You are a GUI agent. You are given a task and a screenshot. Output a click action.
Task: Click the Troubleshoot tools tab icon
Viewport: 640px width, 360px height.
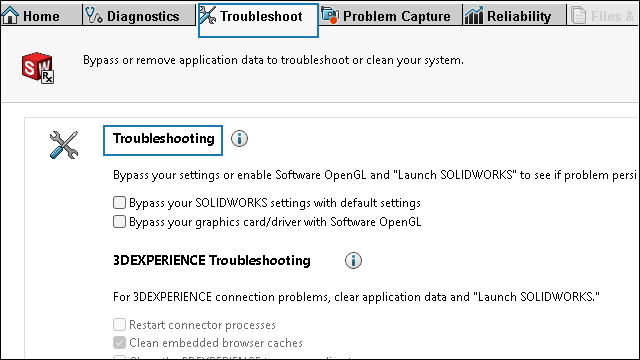click(208, 15)
